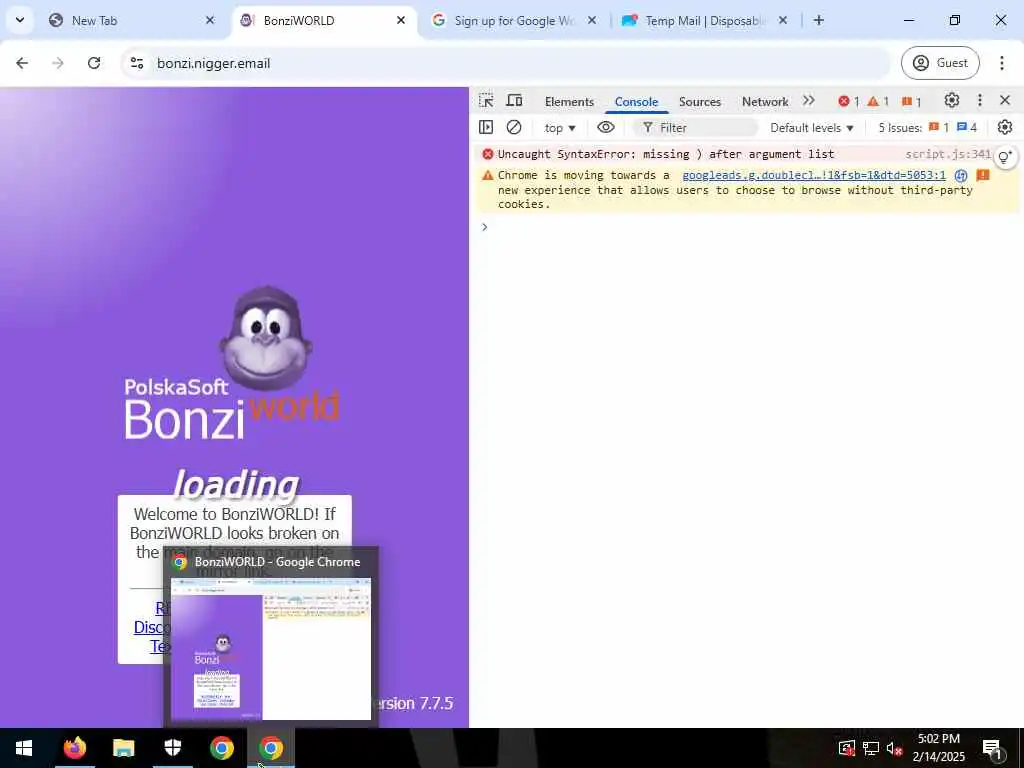
Task: Open script.js:341 source link
Action: click(948, 154)
